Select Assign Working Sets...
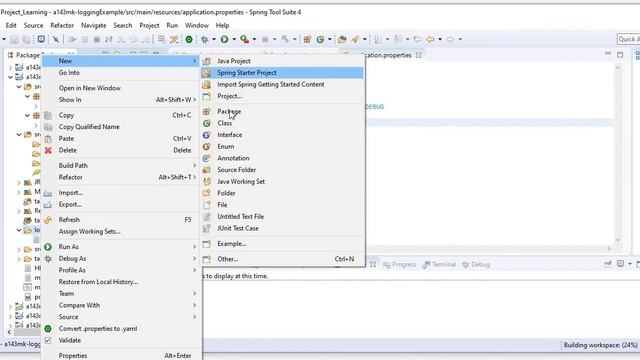The width and height of the screenshot is (640, 360). click(x=122, y=231)
